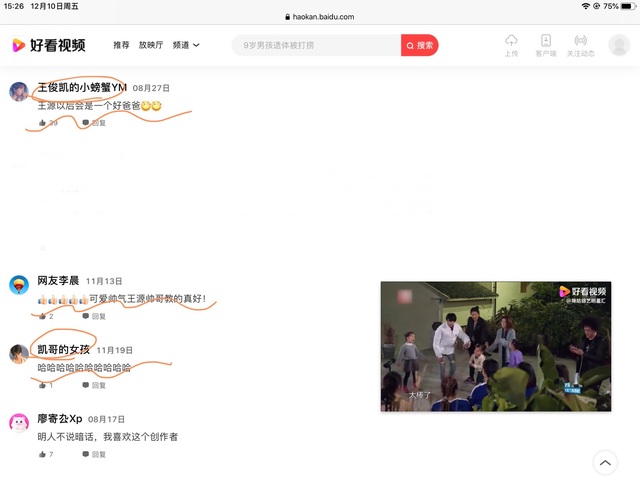Open username 廖寄厹Xp
The height and width of the screenshot is (480, 640).
[x=60, y=419]
